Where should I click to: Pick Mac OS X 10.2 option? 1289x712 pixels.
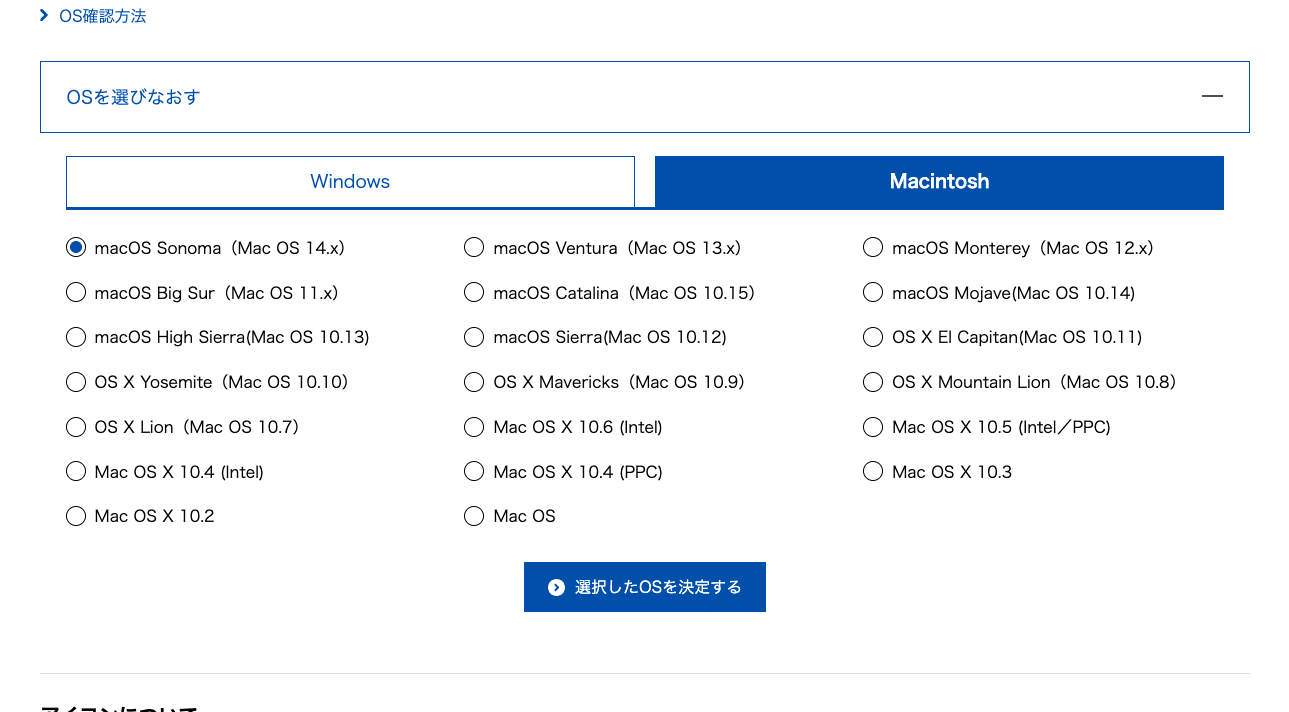point(76,516)
